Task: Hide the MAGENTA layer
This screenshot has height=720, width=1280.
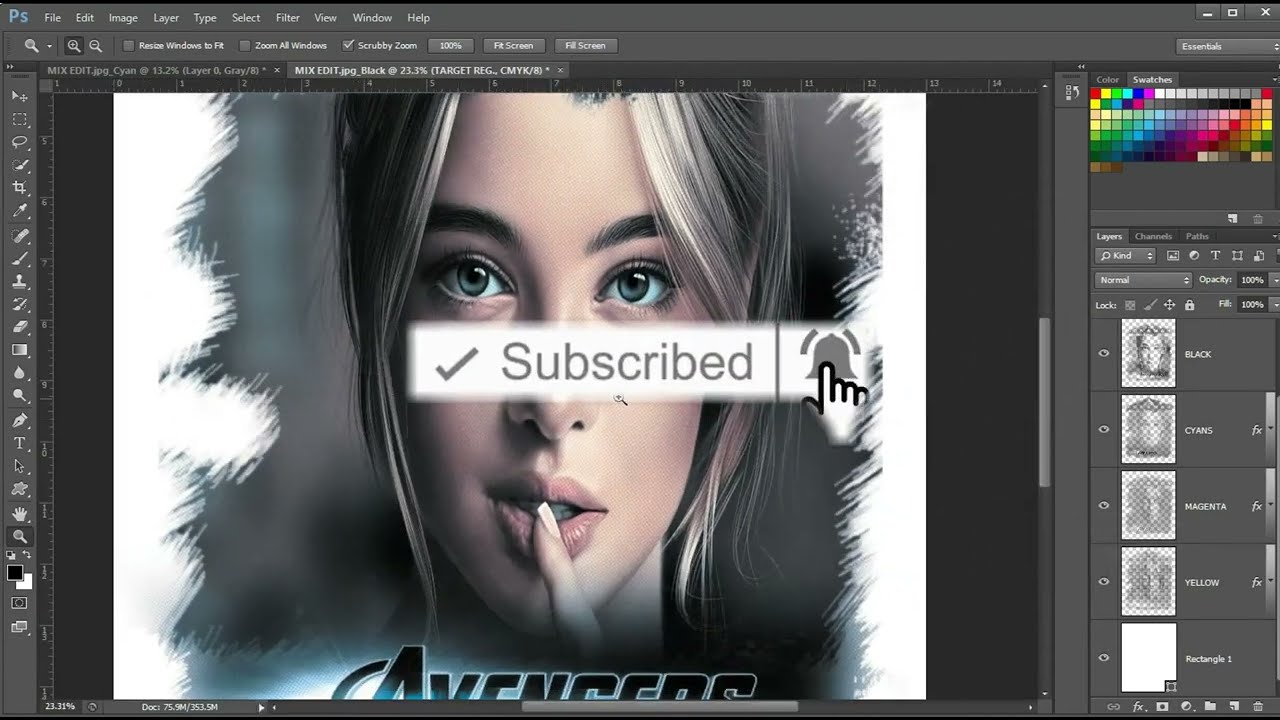Action: [x=1104, y=506]
